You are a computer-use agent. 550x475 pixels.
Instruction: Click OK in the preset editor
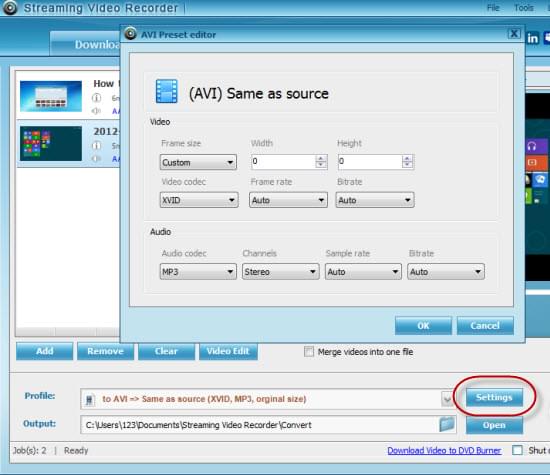(423, 326)
